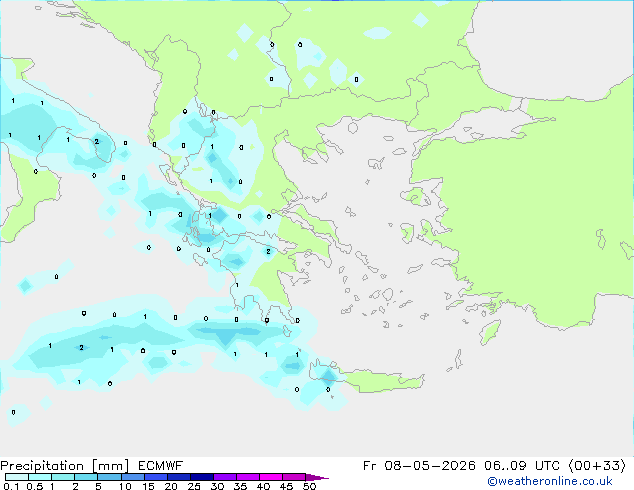Viewport: 634px width, 490px height.
Task: Click the '45' legend scale label
Action: click(286, 486)
